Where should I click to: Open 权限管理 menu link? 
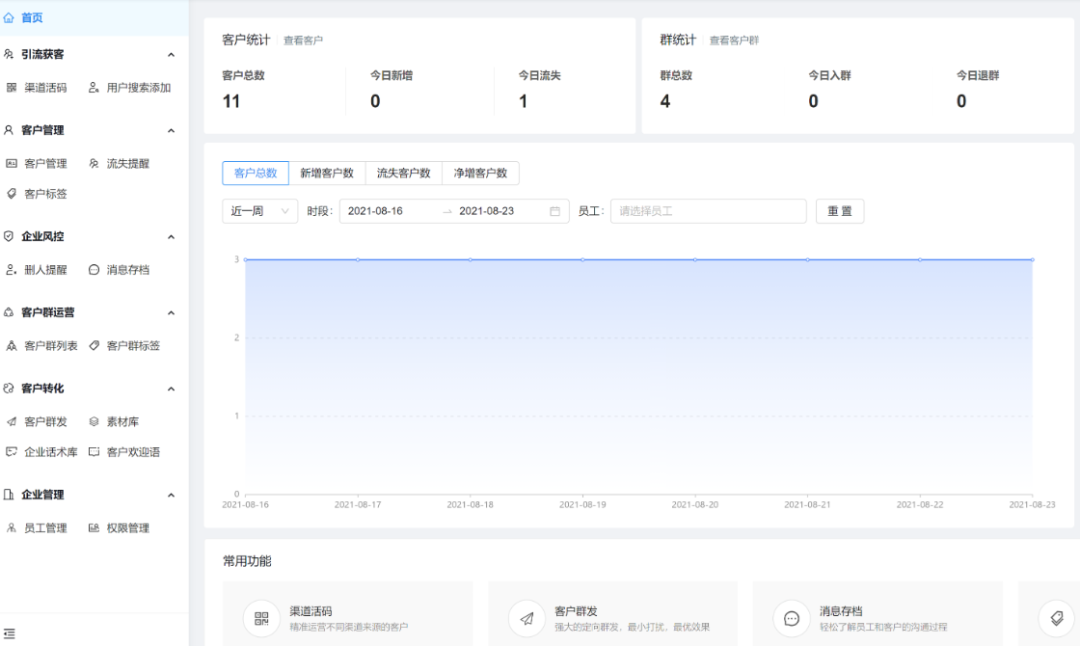coord(127,528)
